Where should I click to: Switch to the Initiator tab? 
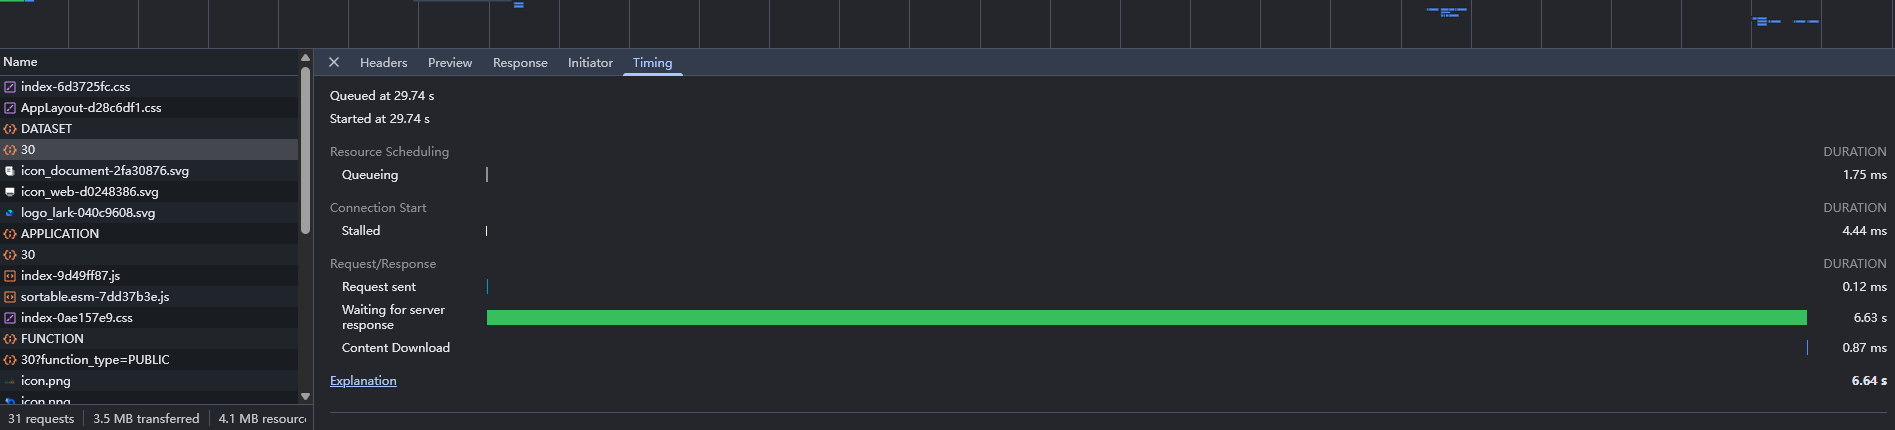[590, 62]
